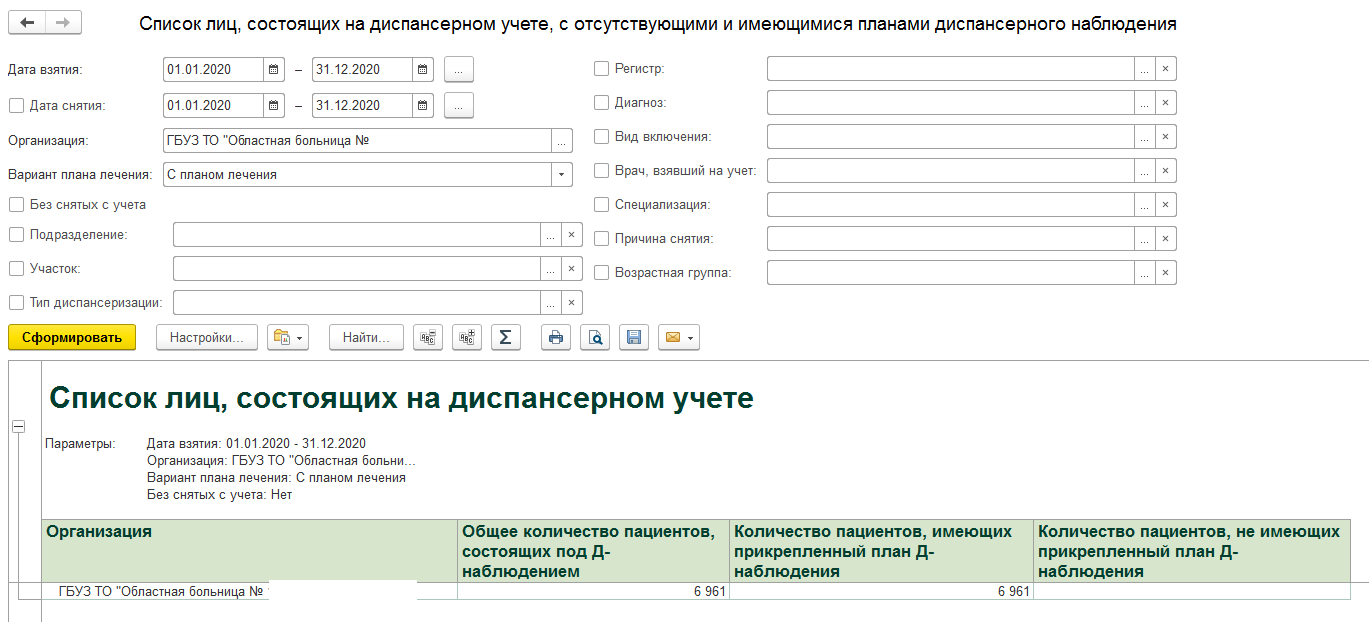Click the collapse all groups icon
This screenshot has width=1369, height=623.
pos(428,338)
